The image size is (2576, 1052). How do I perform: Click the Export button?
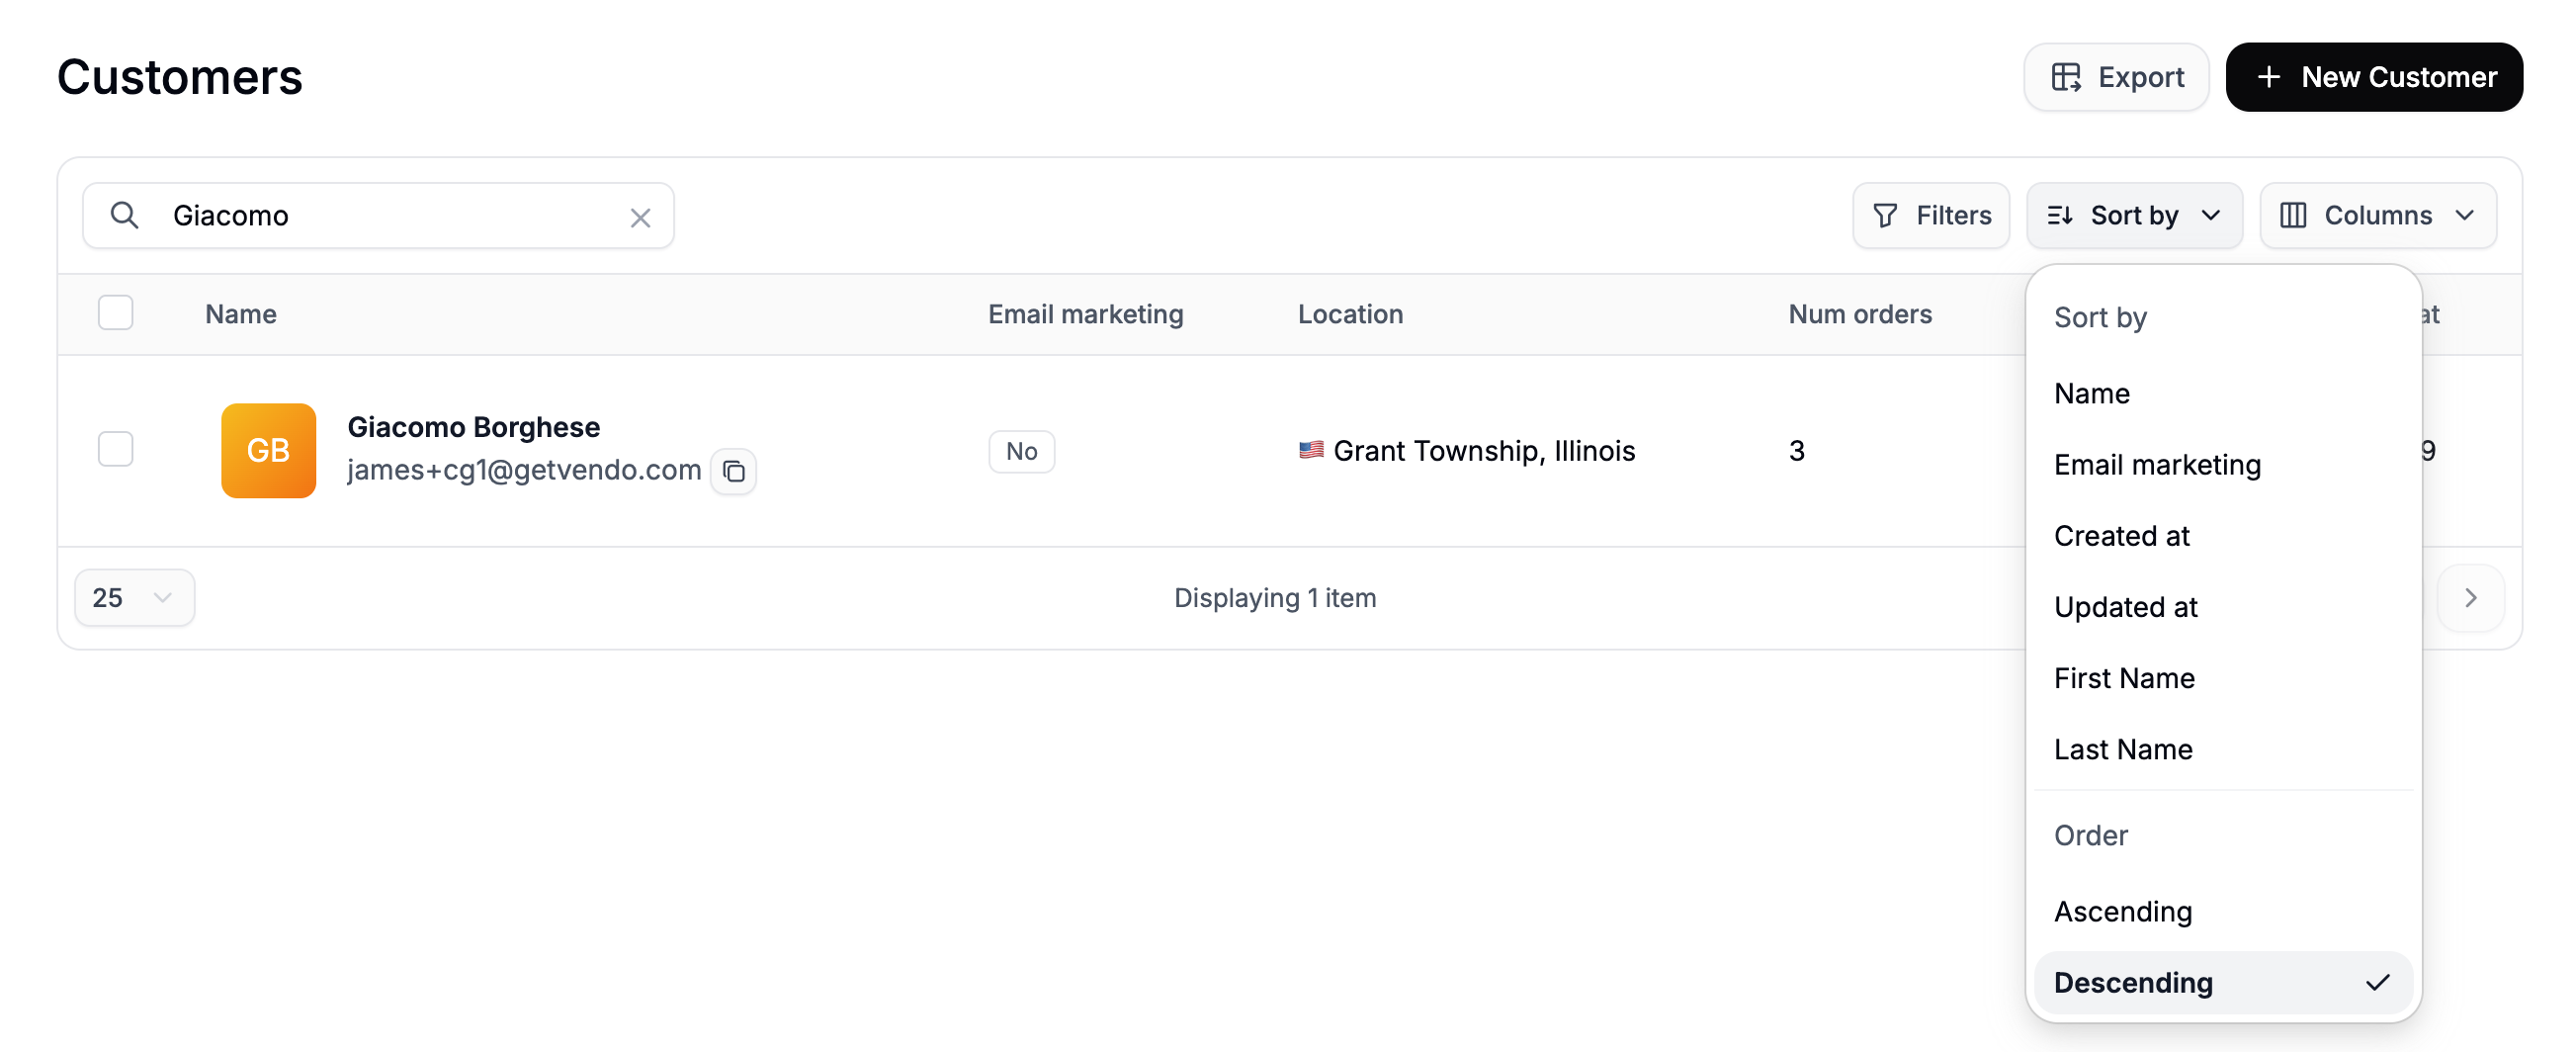[x=2116, y=77]
